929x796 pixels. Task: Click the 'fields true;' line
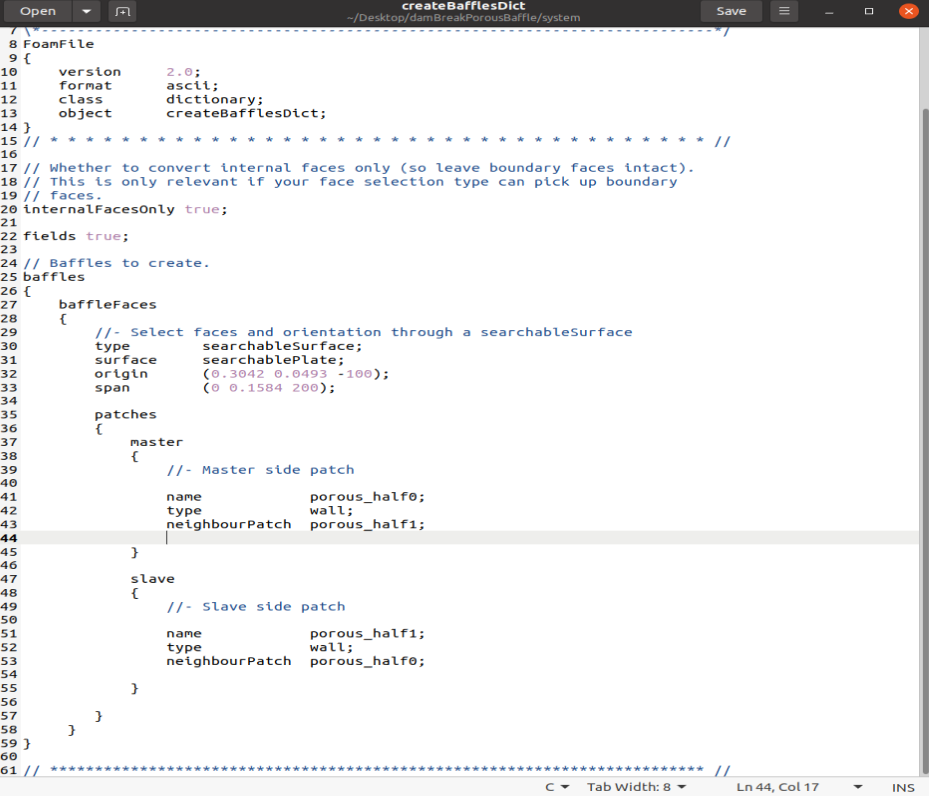[x=76, y=236]
